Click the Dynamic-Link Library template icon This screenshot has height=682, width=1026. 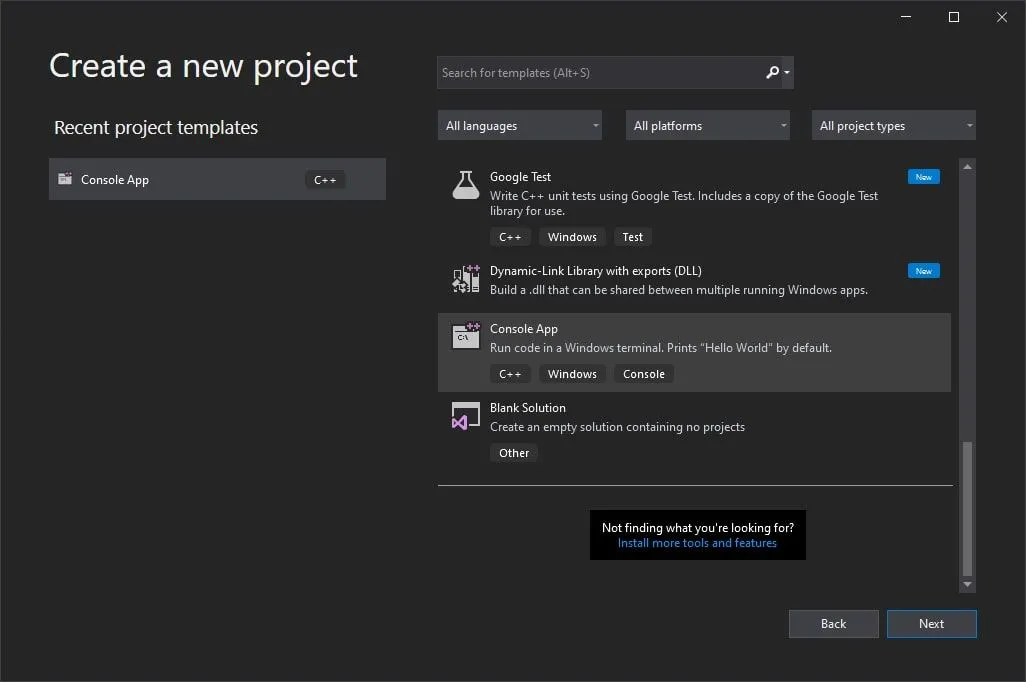click(x=465, y=279)
